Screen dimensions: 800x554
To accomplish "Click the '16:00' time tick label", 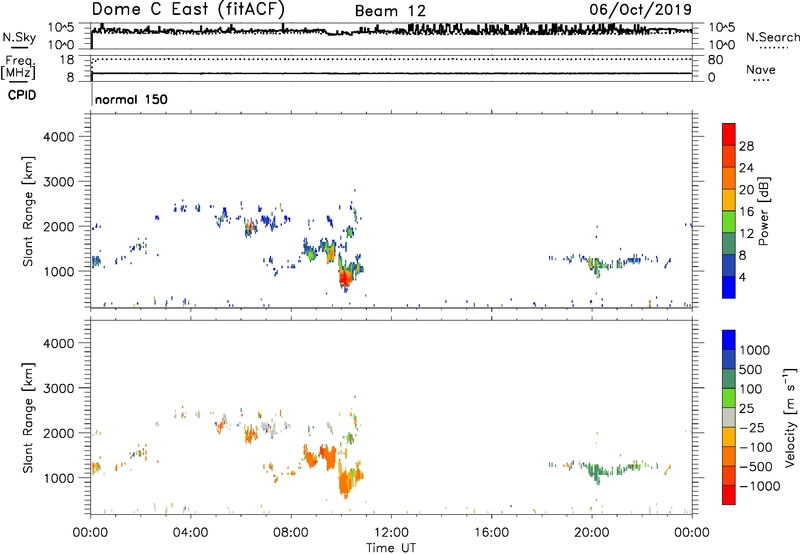I will 491,533.
